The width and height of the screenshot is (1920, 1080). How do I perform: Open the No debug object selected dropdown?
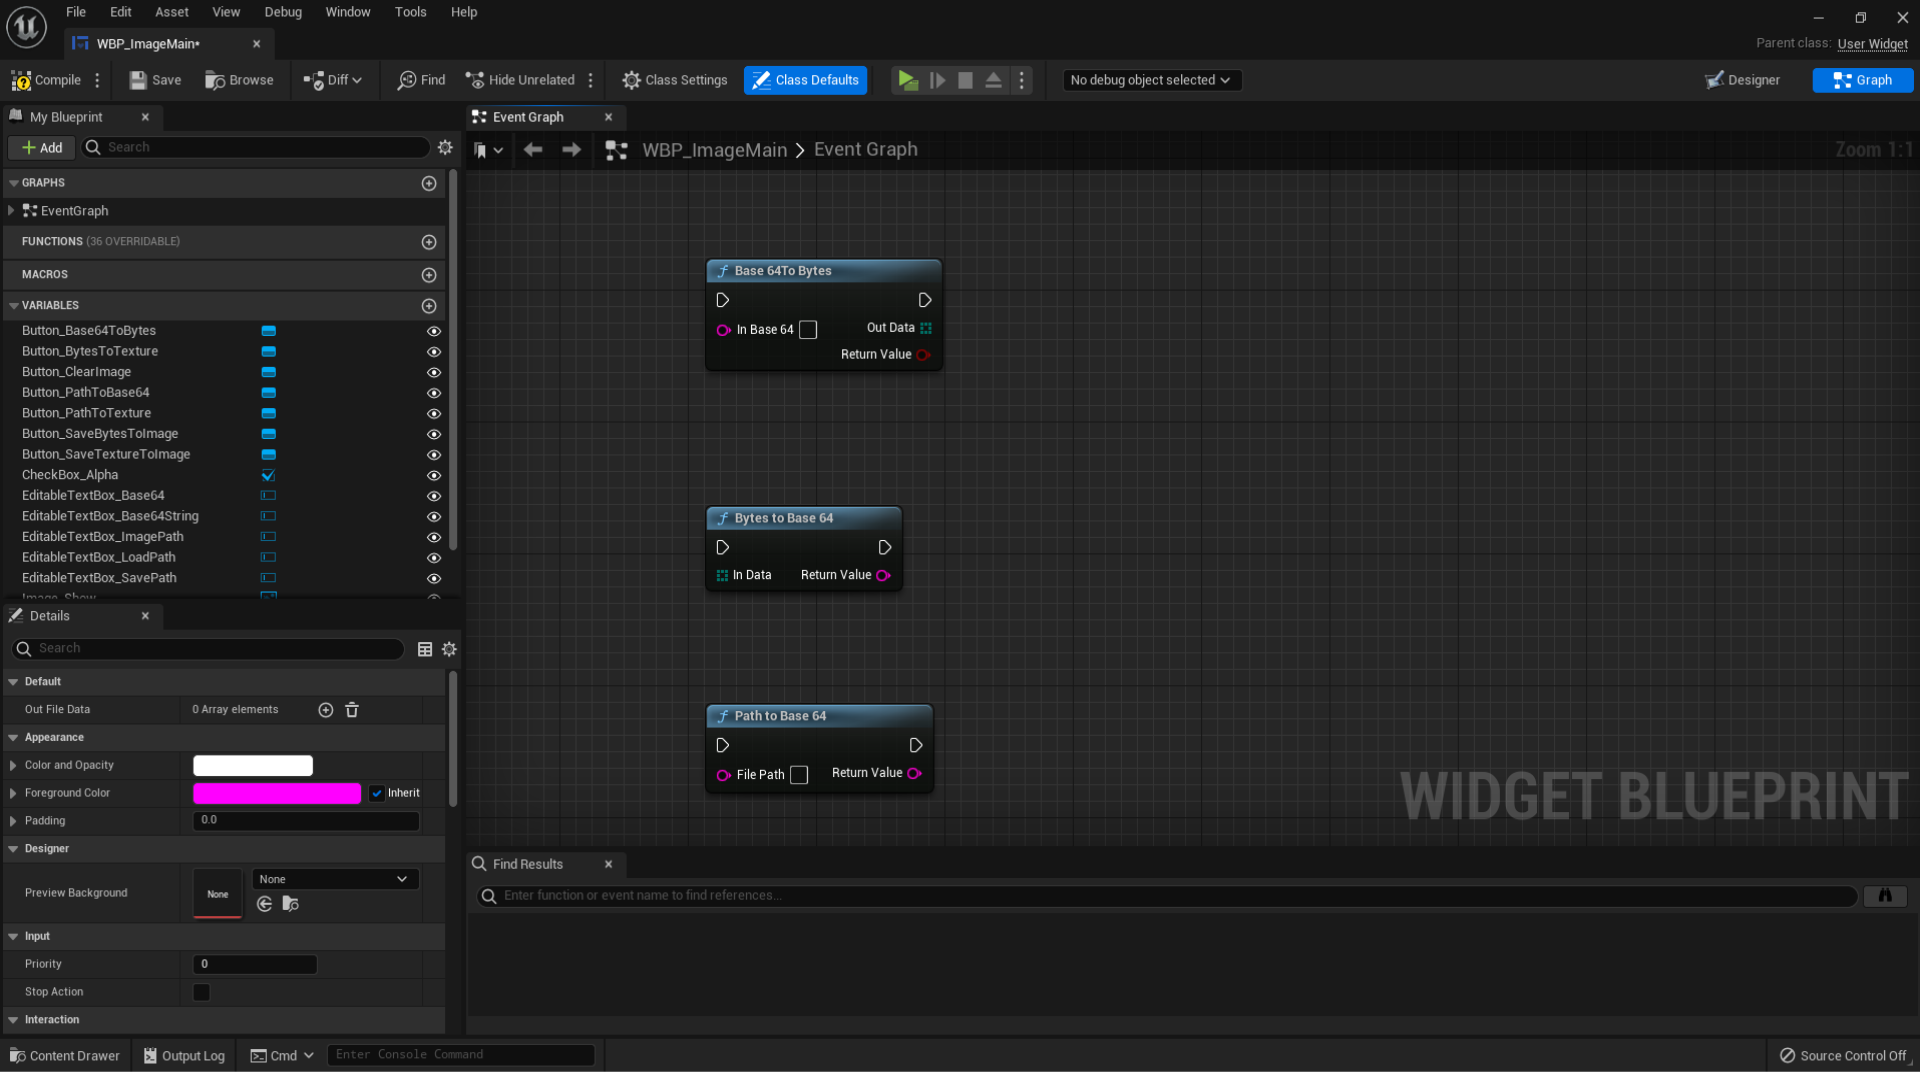(x=1151, y=80)
